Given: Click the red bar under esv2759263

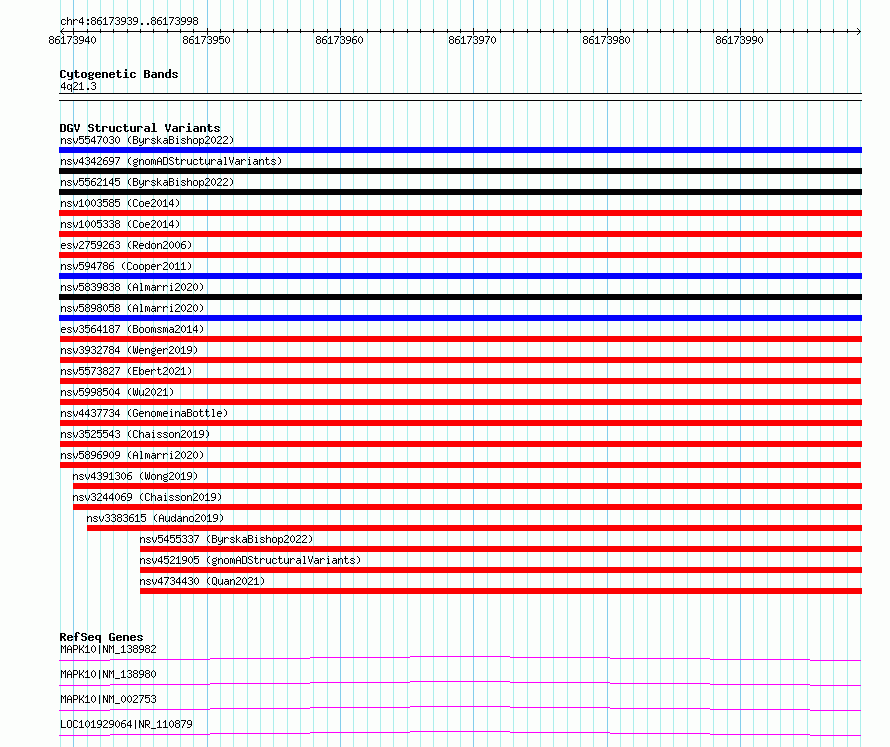Looking at the screenshot, I should point(460,255).
